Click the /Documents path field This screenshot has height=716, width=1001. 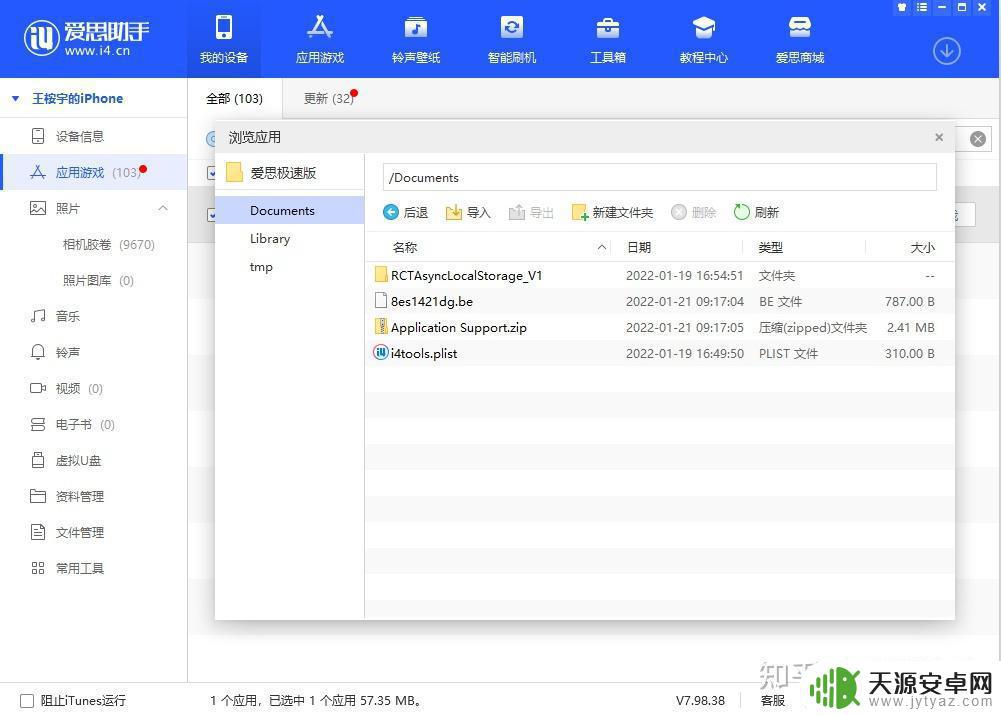click(659, 177)
